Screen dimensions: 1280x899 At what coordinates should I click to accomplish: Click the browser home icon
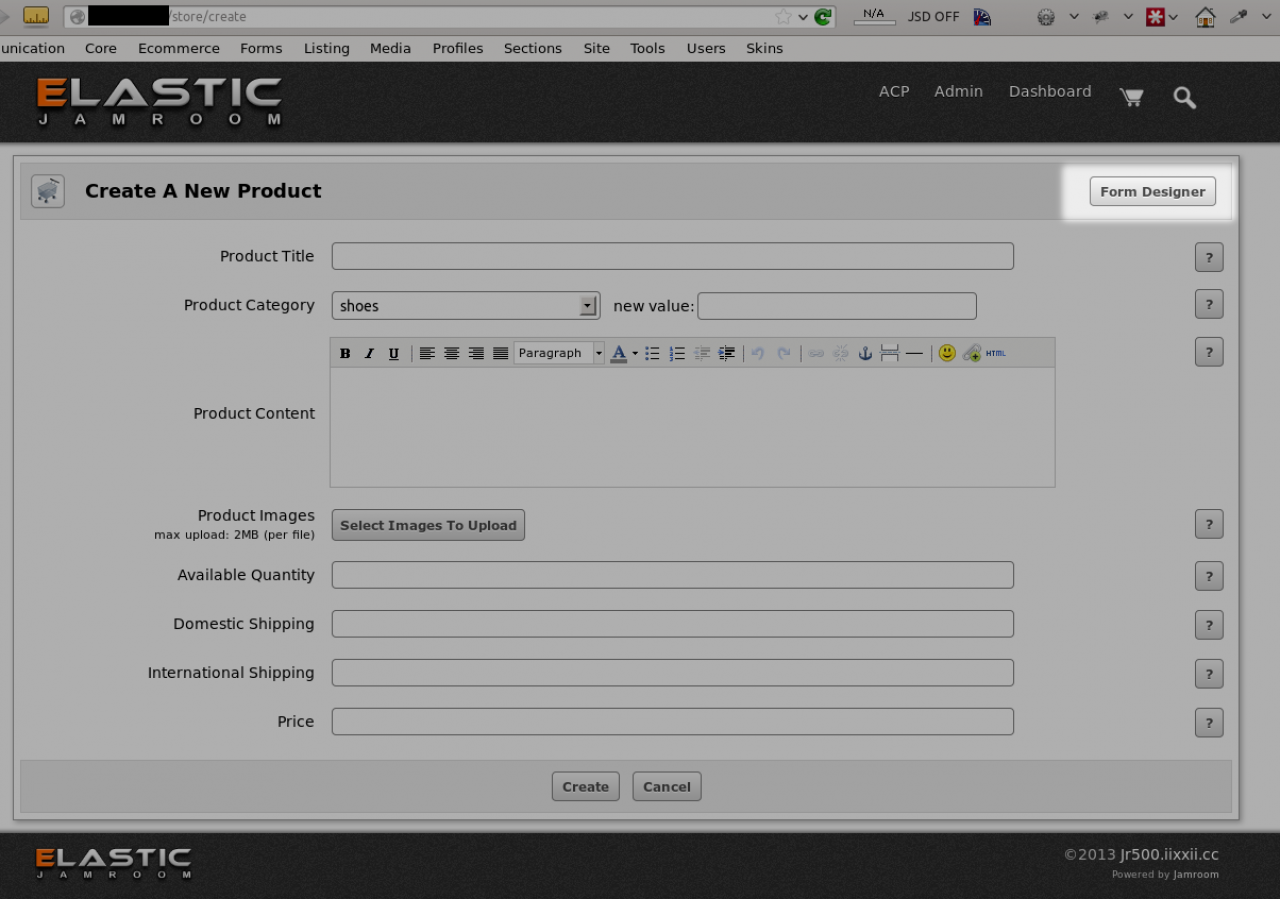pos(1205,17)
